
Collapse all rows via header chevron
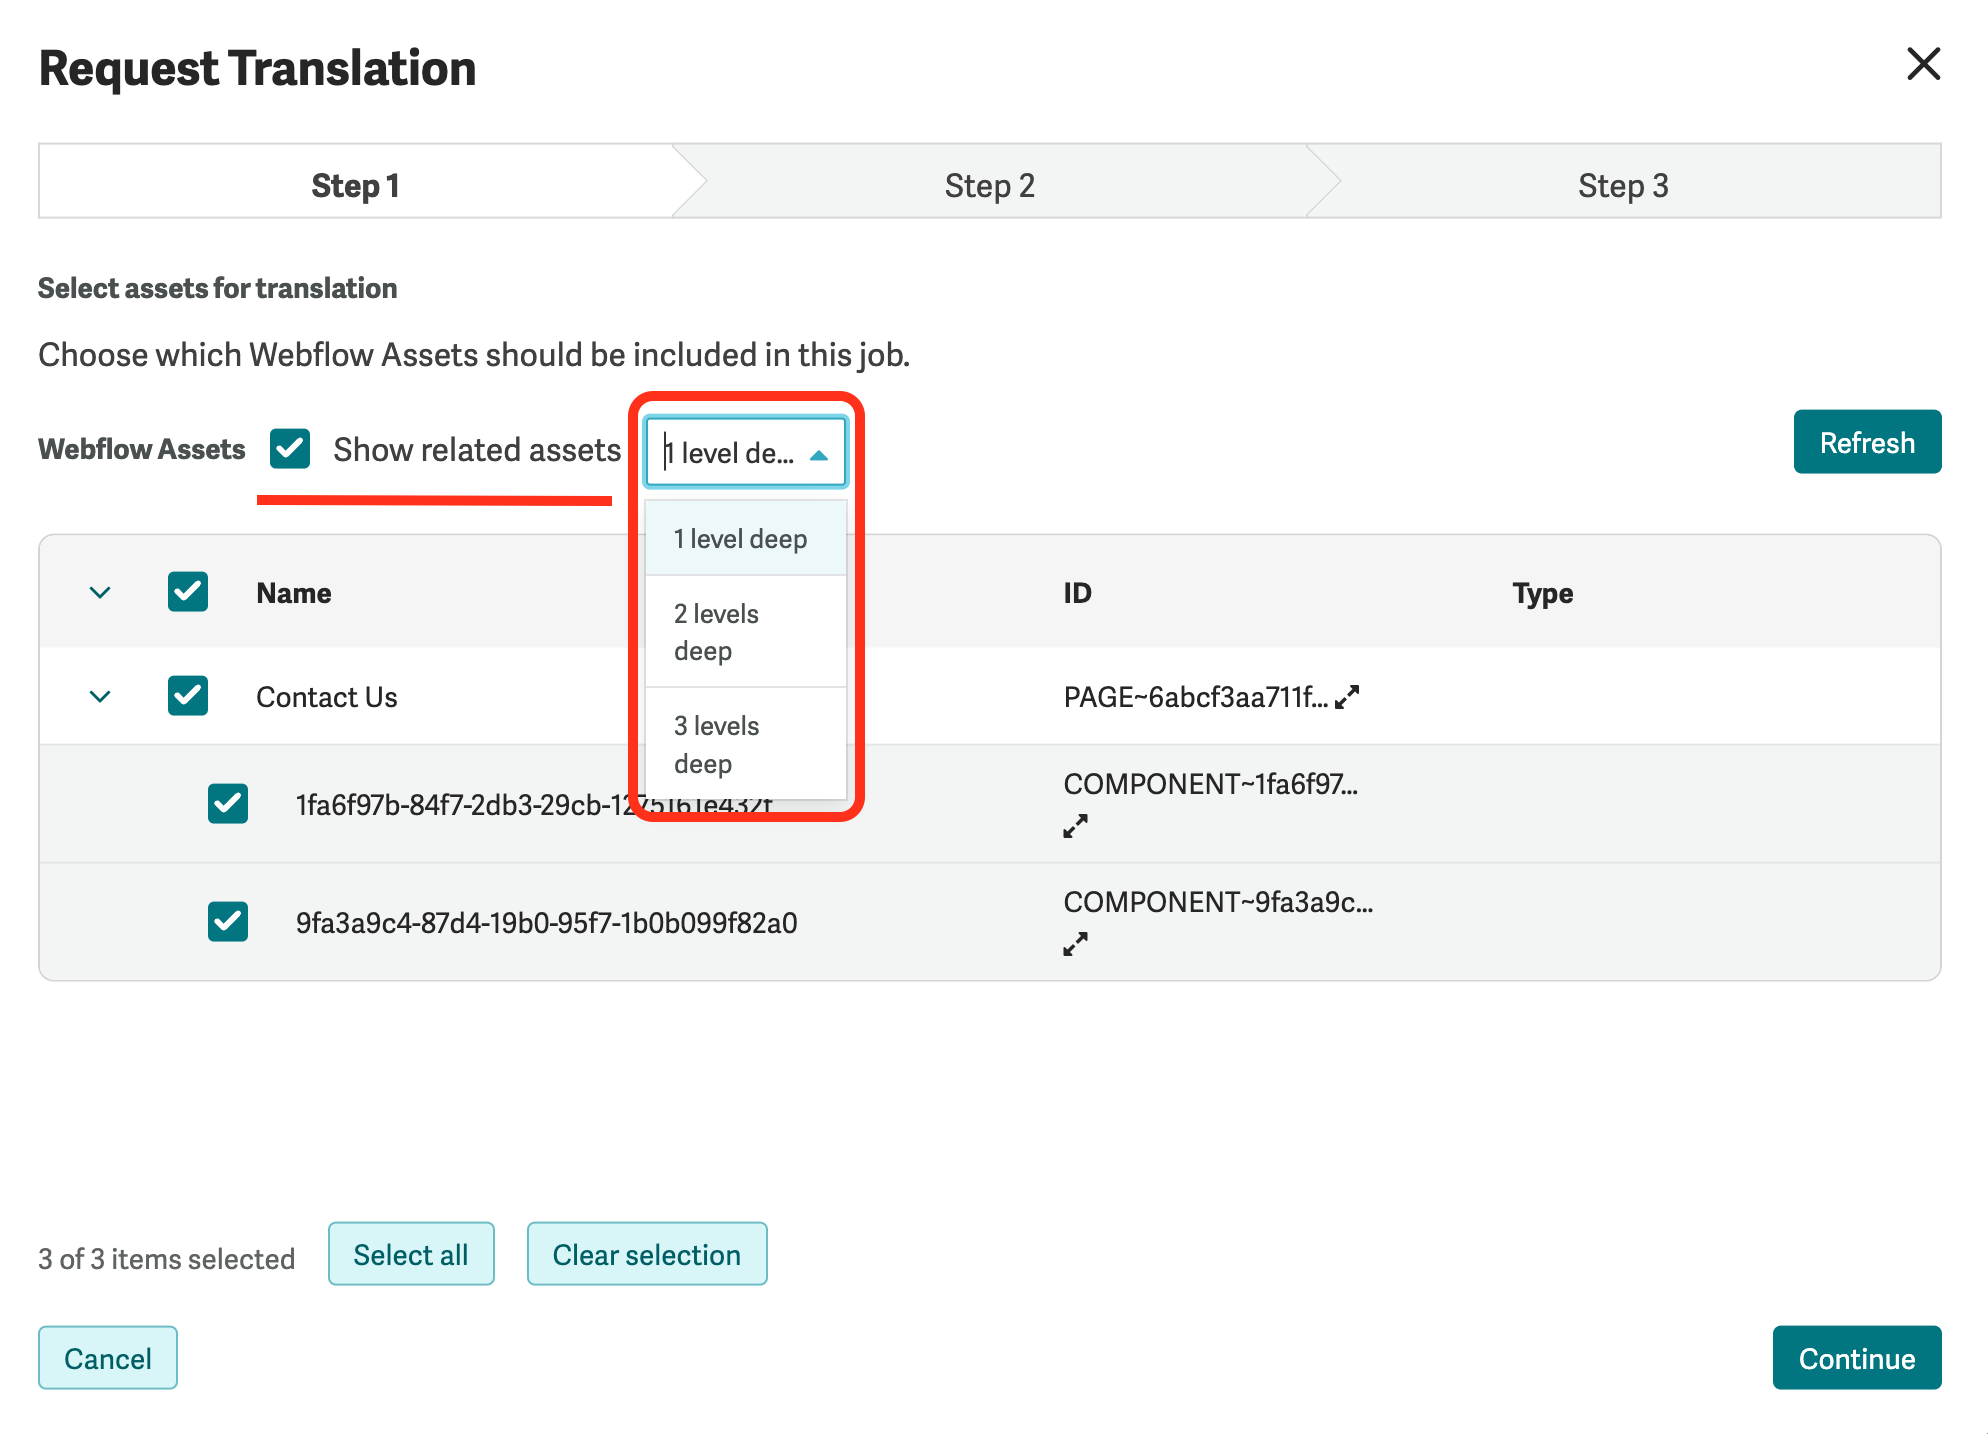pyautogui.click(x=100, y=592)
